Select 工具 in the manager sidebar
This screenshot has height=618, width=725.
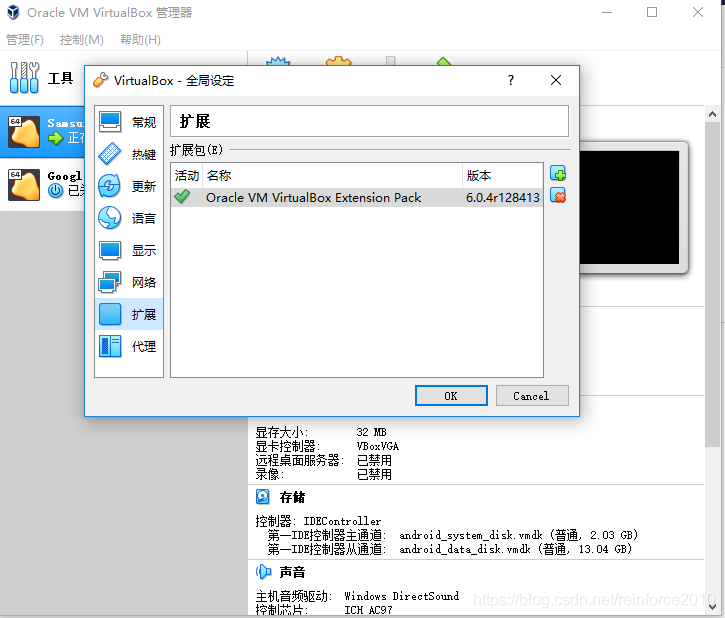42,78
